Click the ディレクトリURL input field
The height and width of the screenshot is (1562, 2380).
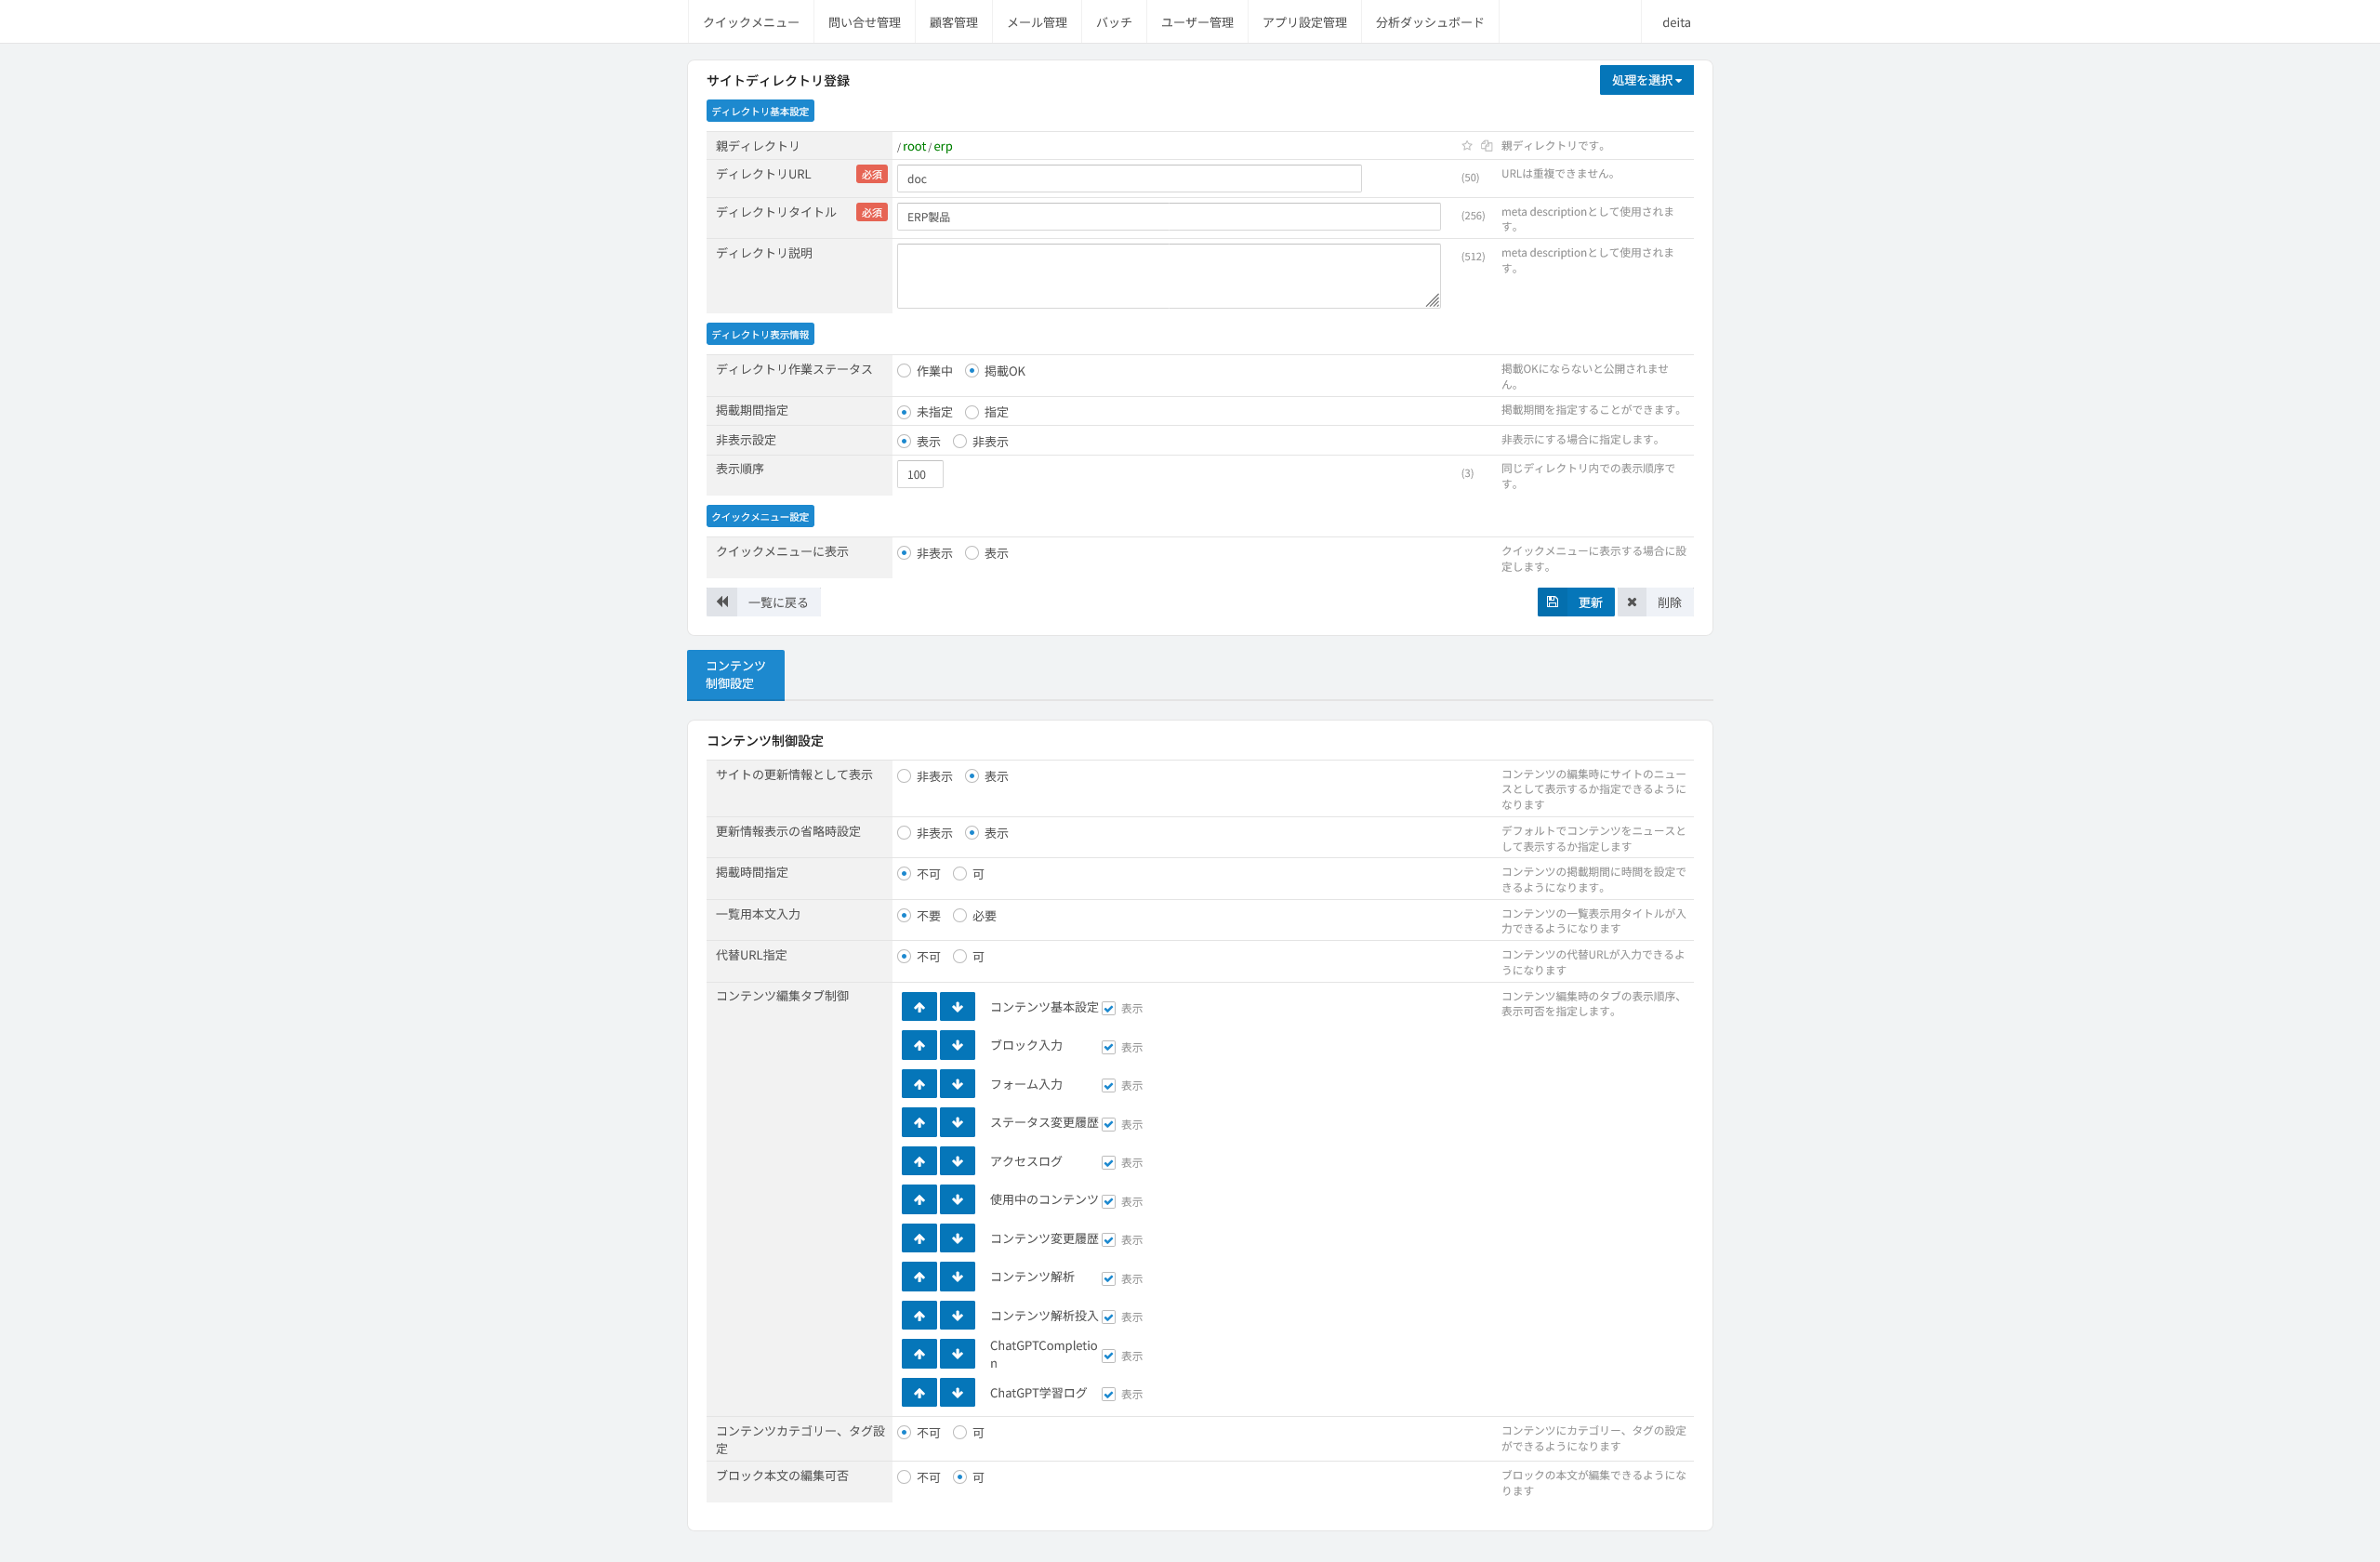point(1129,179)
